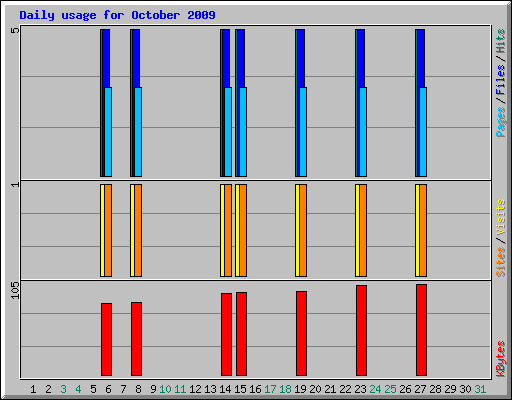Click the Hits legend label

(x=501, y=41)
